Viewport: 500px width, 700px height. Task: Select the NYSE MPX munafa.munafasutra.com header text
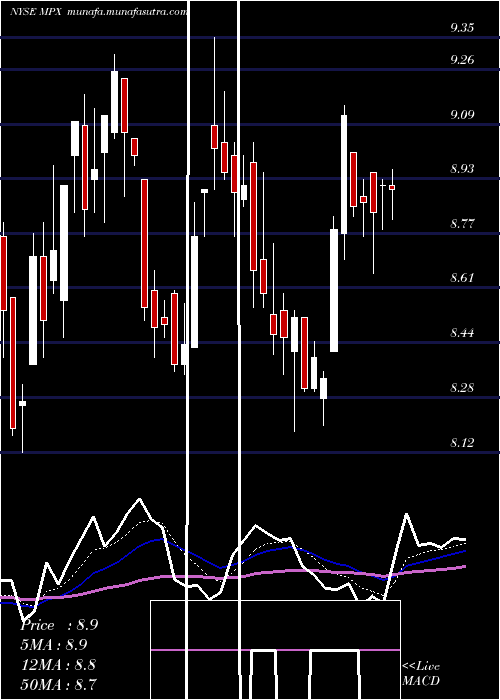[98, 12]
